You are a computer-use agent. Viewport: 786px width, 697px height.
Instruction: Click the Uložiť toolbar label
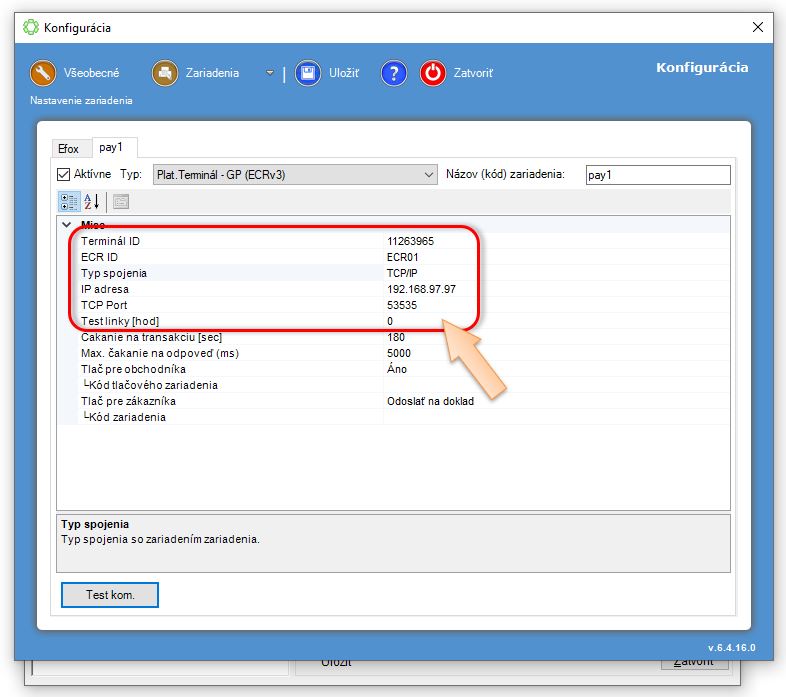[344, 73]
